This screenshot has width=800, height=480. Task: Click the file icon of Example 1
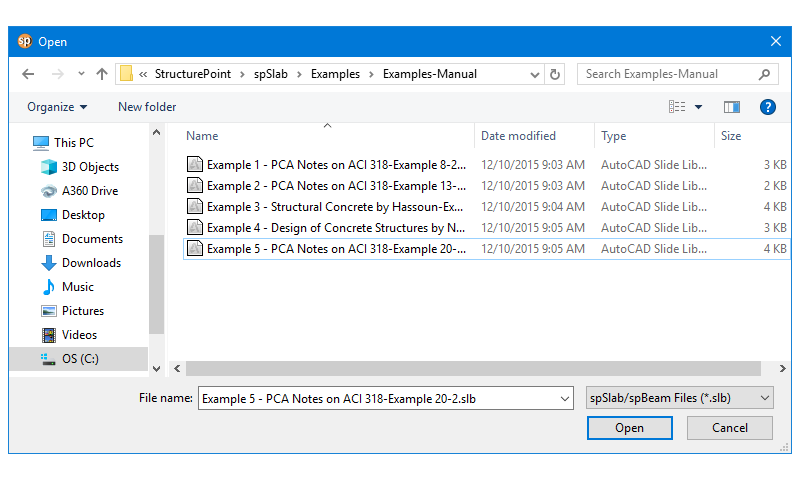point(195,164)
